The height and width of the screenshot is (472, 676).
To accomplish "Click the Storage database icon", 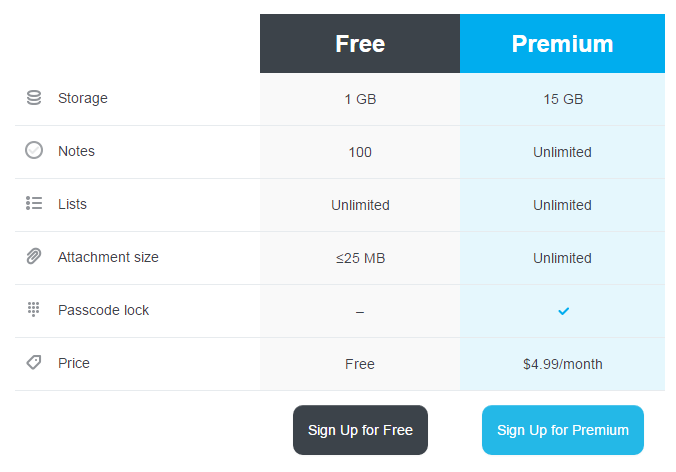I will [34, 98].
